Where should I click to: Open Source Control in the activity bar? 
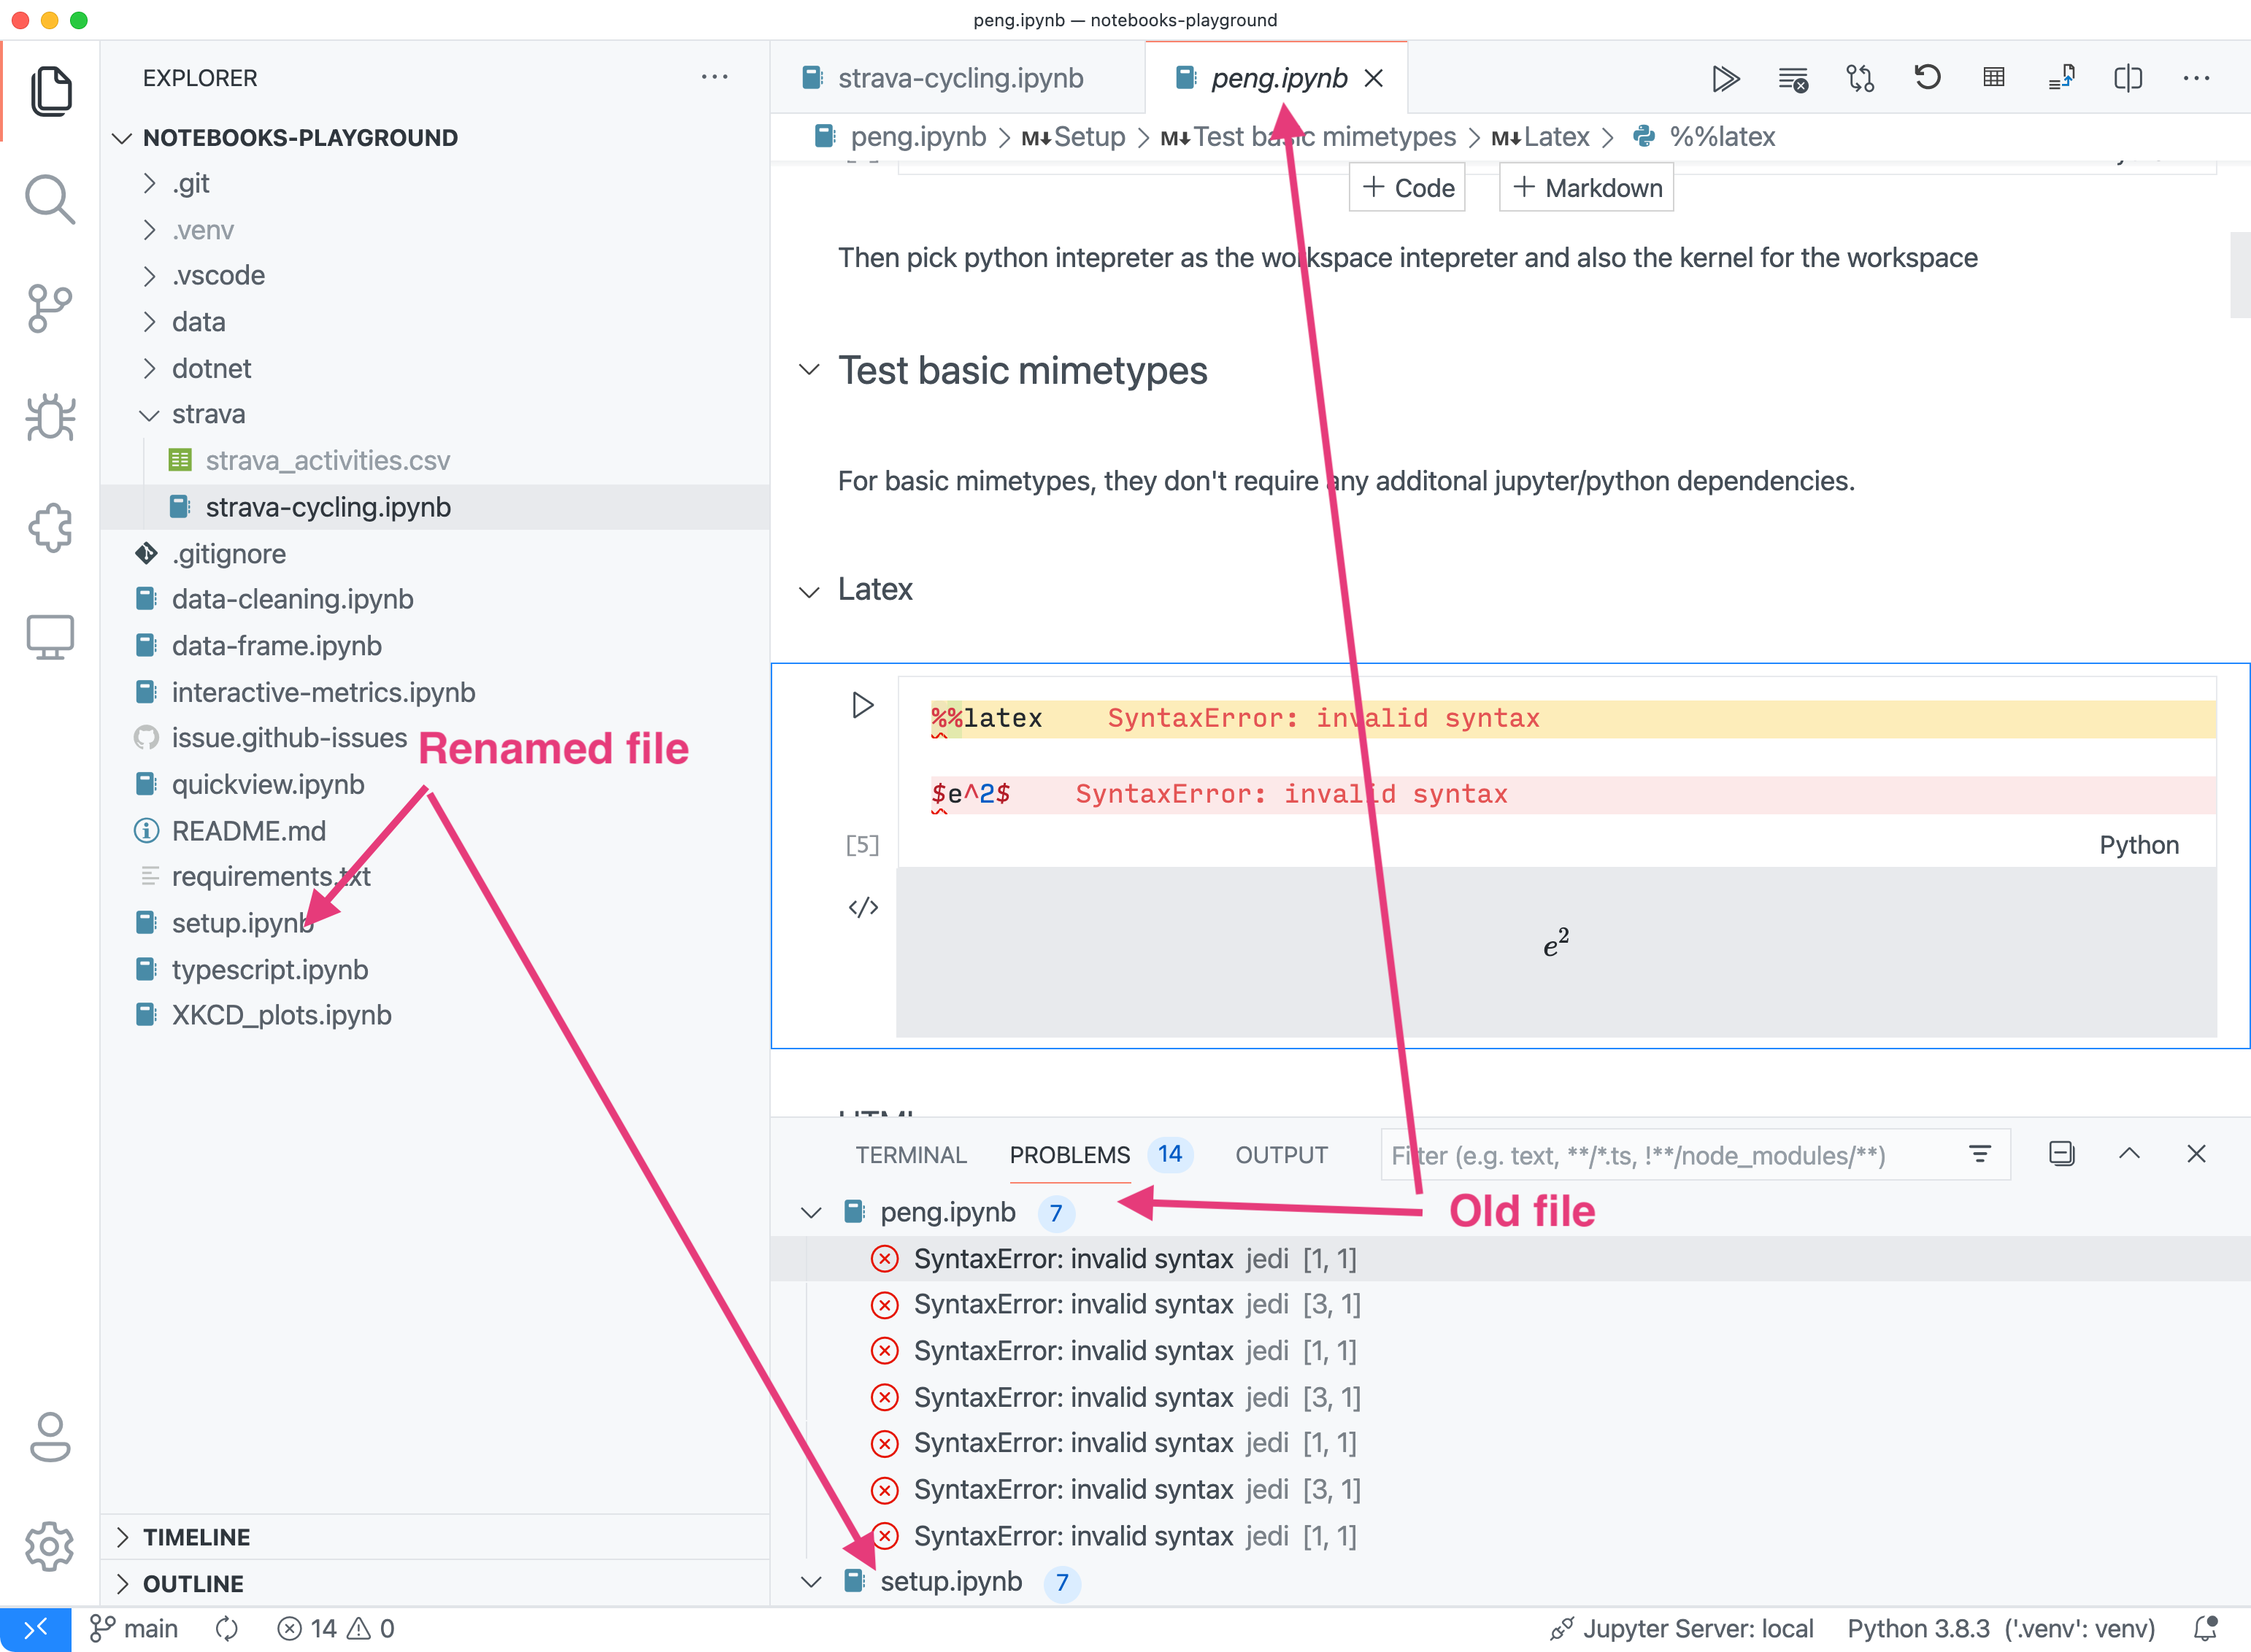pos(49,308)
